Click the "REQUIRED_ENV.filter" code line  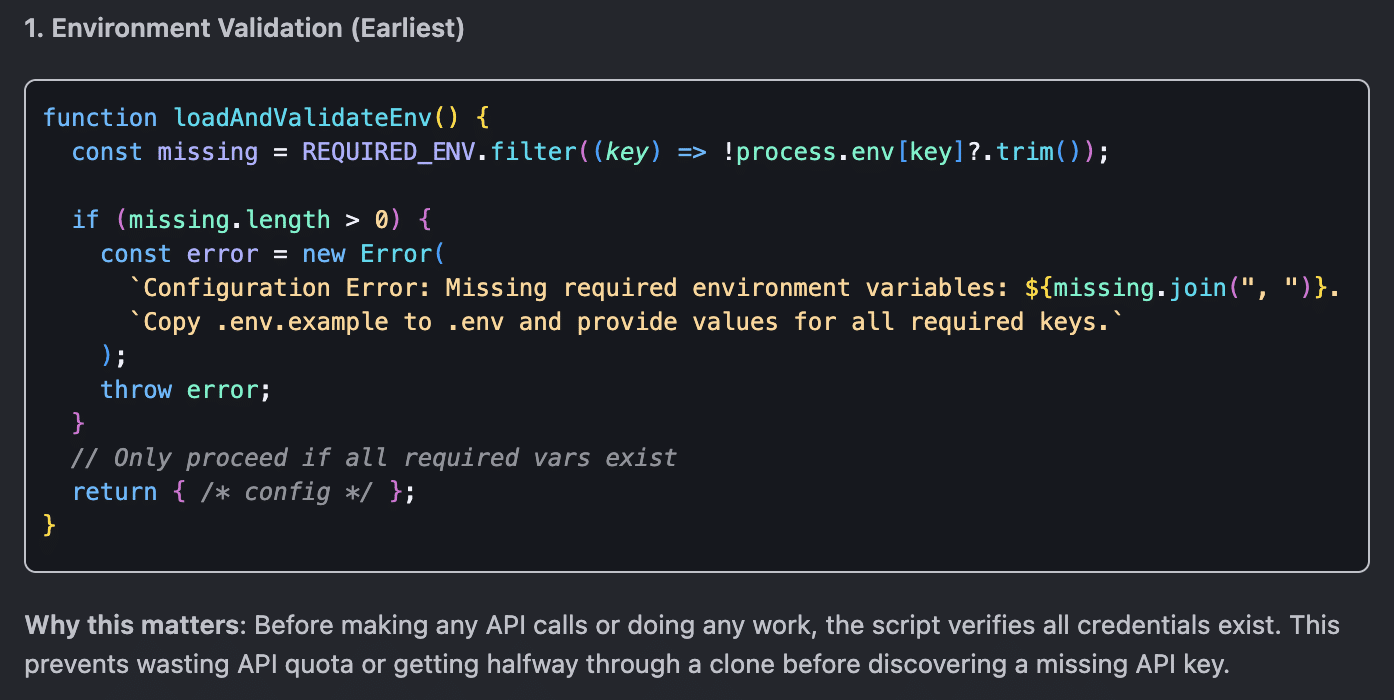coord(591,152)
